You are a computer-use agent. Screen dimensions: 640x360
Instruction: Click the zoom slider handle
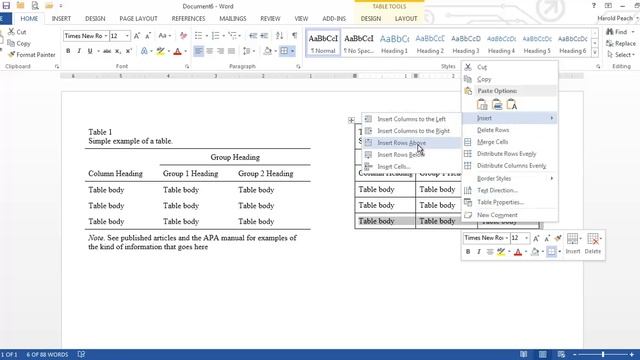click(x=603, y=355)
